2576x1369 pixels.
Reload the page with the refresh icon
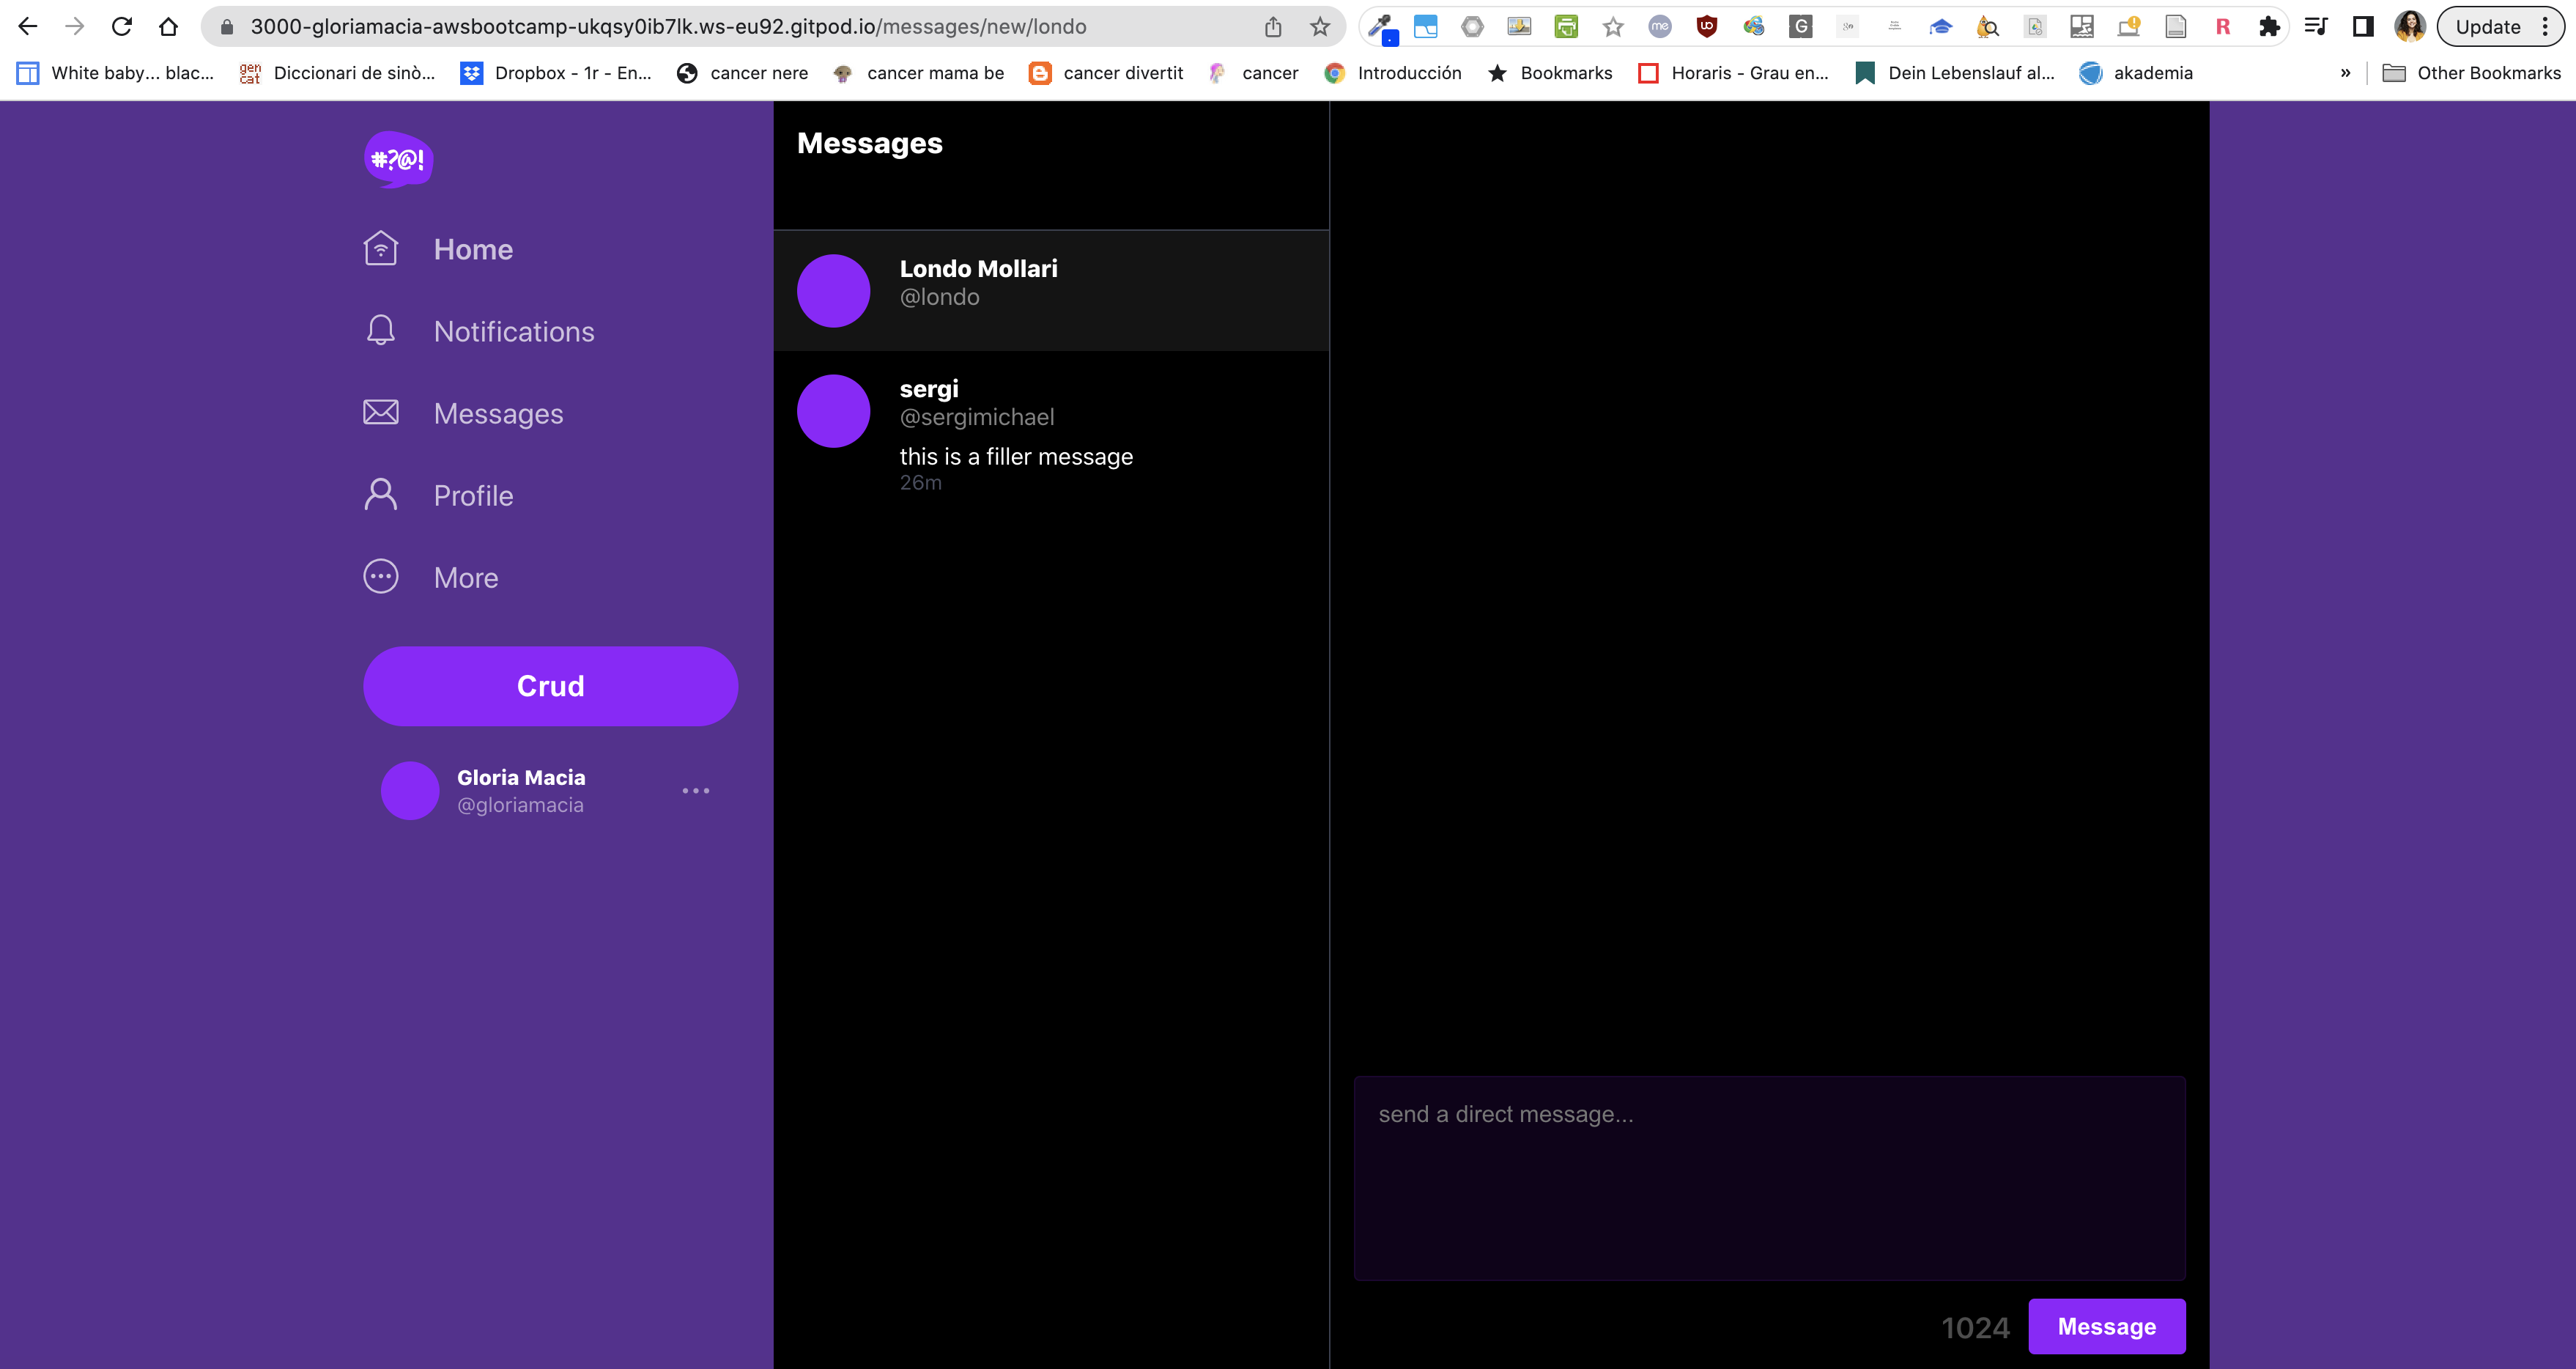coord(121,26)
